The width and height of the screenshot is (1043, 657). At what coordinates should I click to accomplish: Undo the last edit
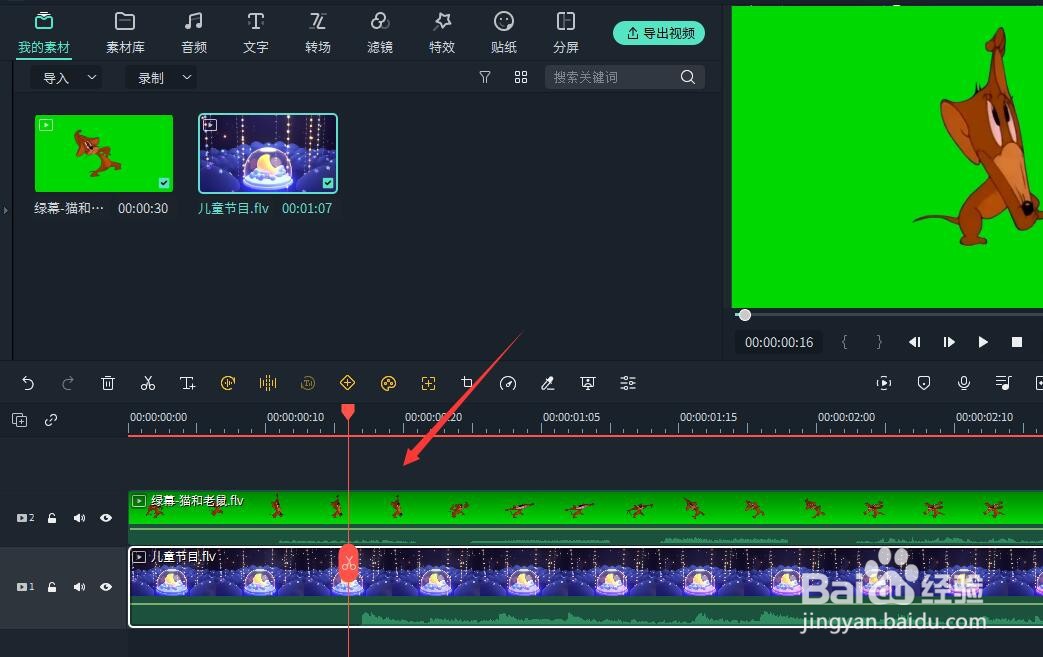pos(28,383)
